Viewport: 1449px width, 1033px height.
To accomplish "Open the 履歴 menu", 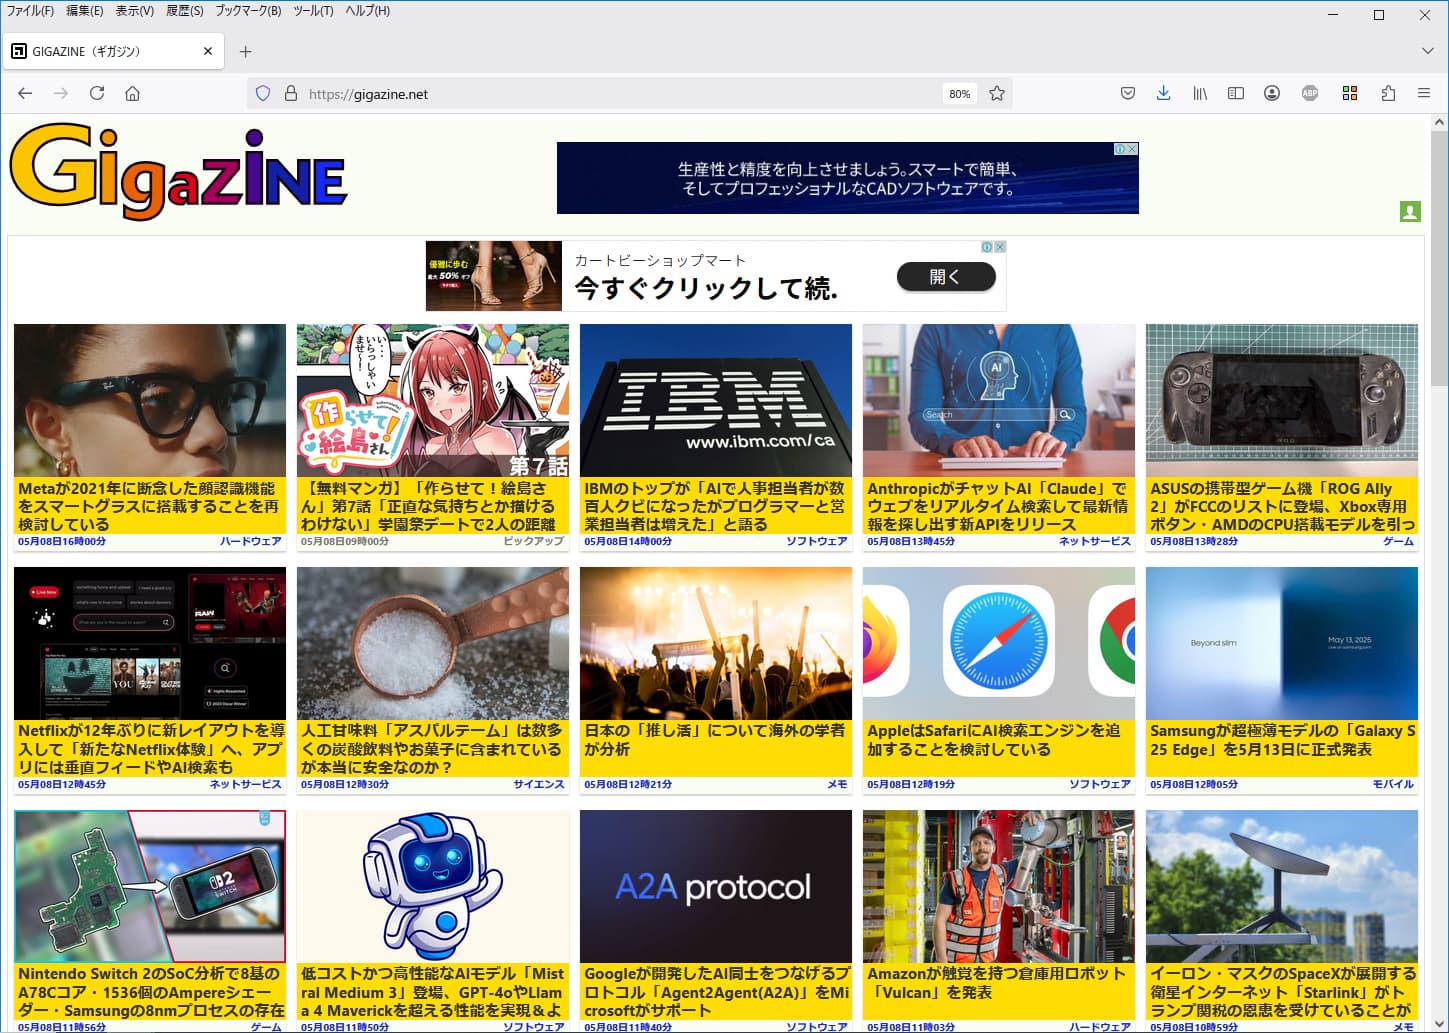I will coord(184,11).
